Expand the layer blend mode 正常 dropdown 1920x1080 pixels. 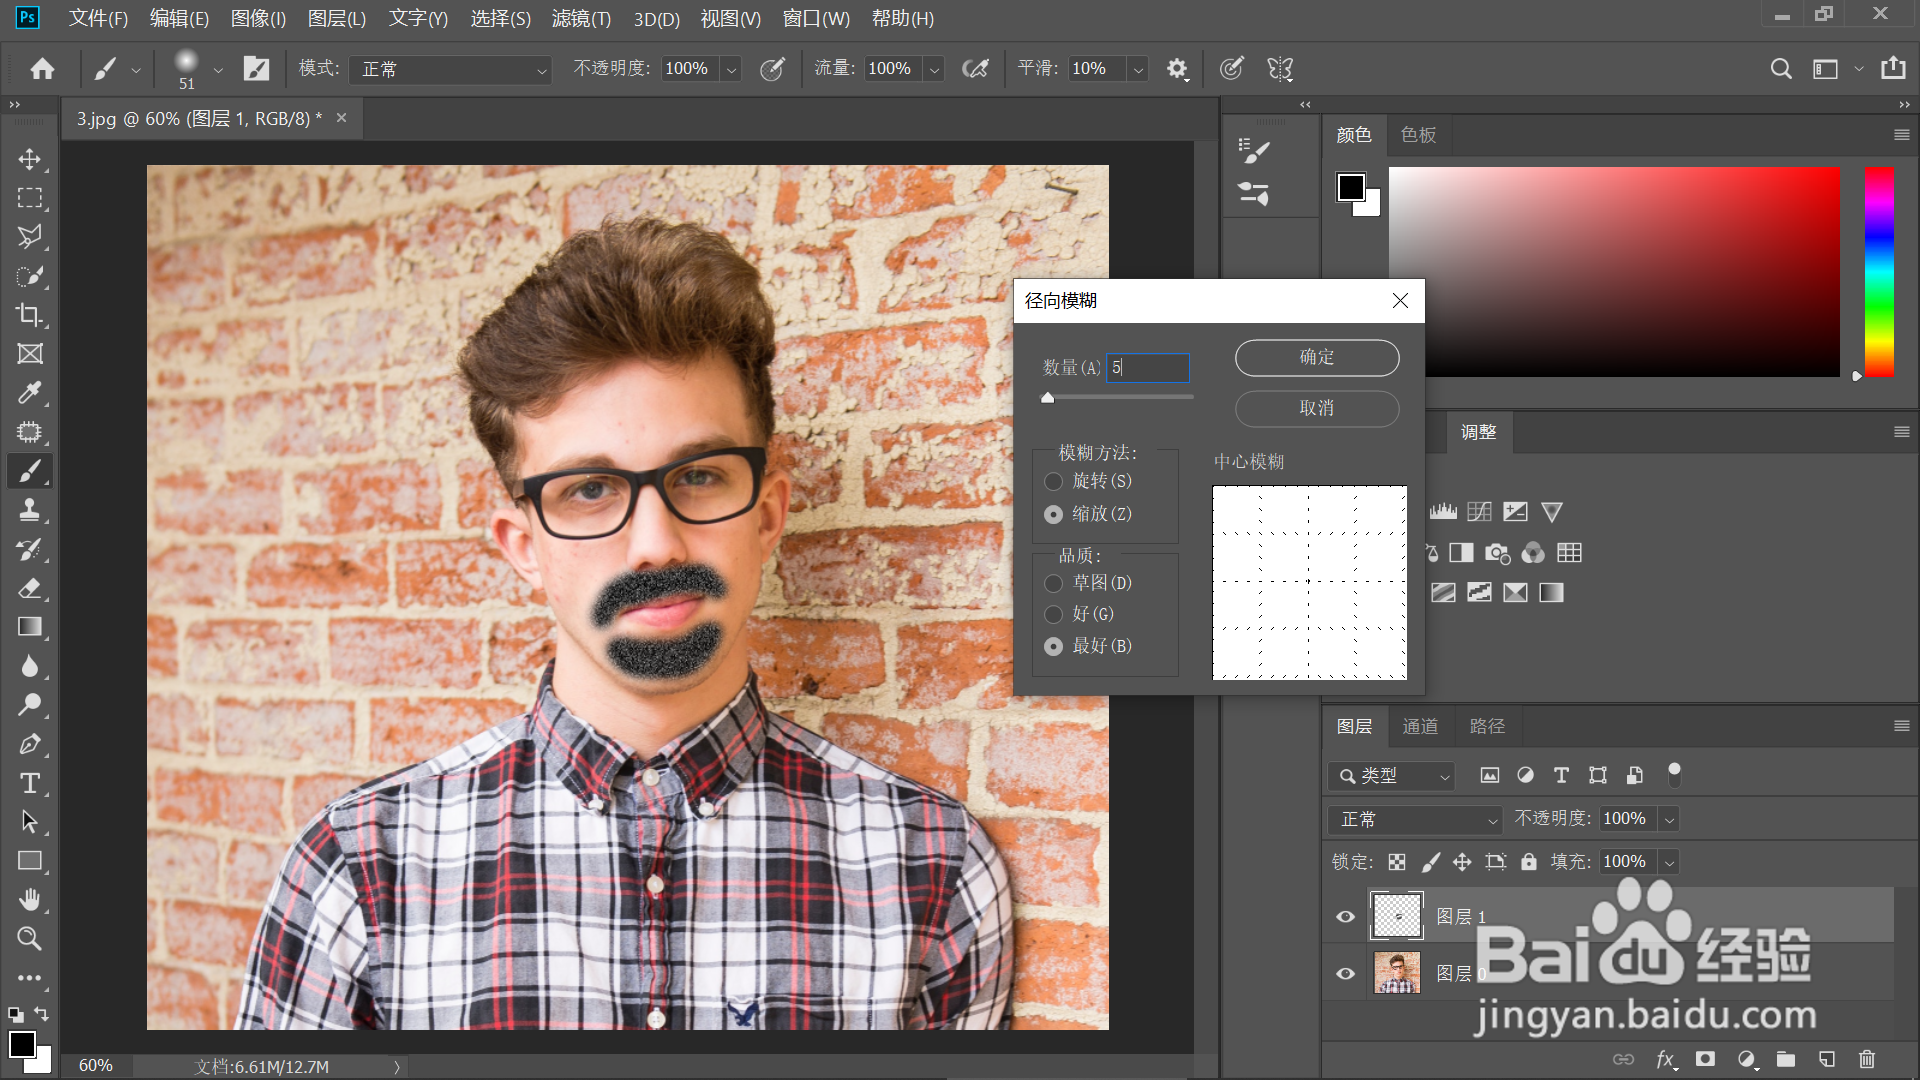click(1415, 820)
